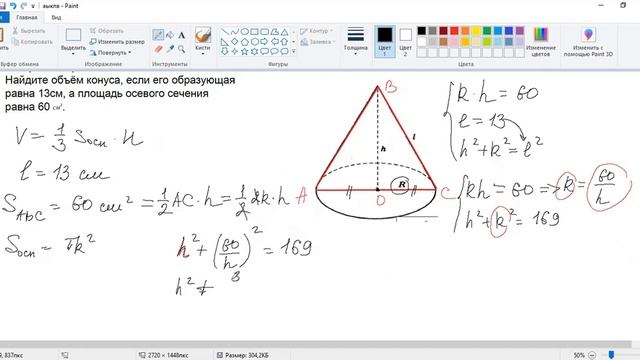Choose the black color swatch
The image size is (640, 360).
422,31
